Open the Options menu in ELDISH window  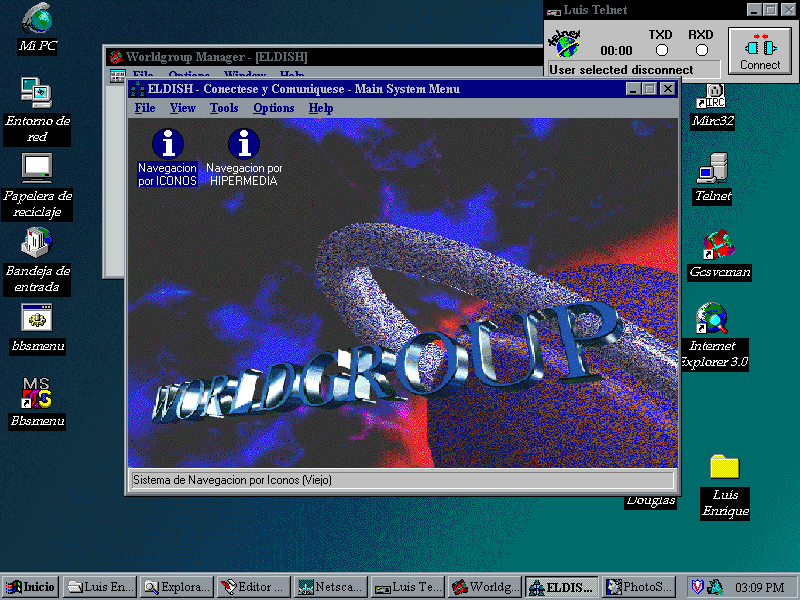point(273,108)
